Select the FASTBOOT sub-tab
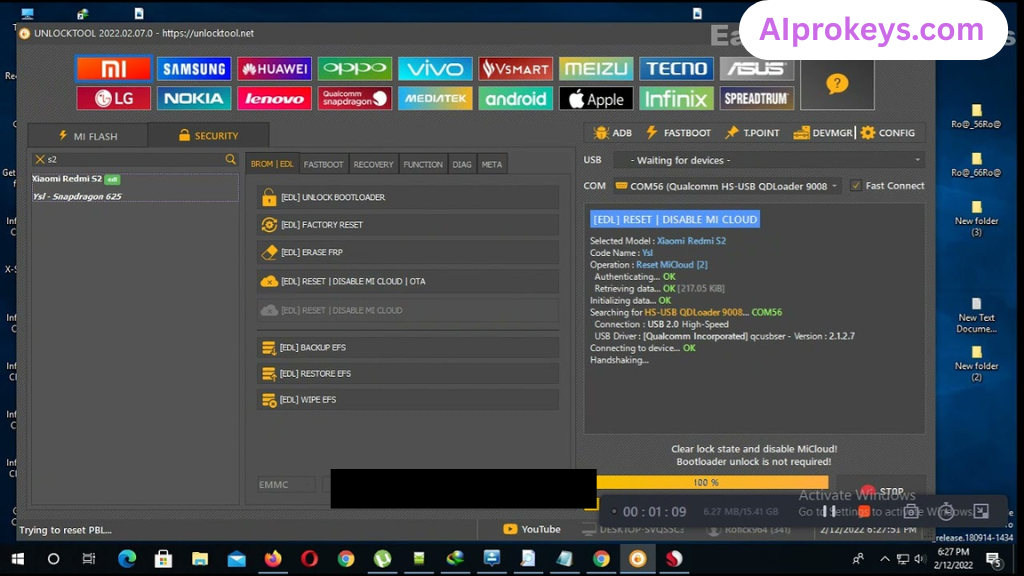This screenshot has width=1024, height=576. [x=323, y=165]
